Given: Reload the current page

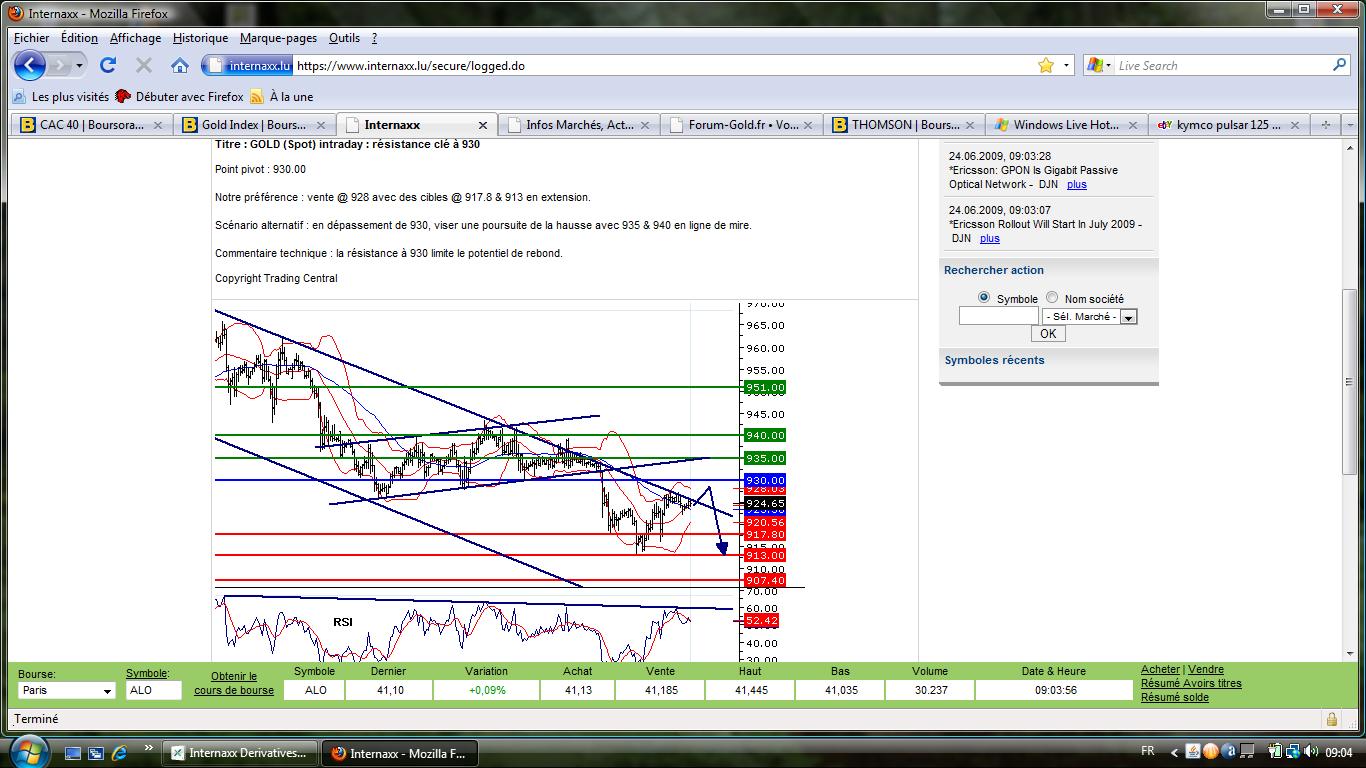Looking at the screenshot, I should tap(108, 65).
